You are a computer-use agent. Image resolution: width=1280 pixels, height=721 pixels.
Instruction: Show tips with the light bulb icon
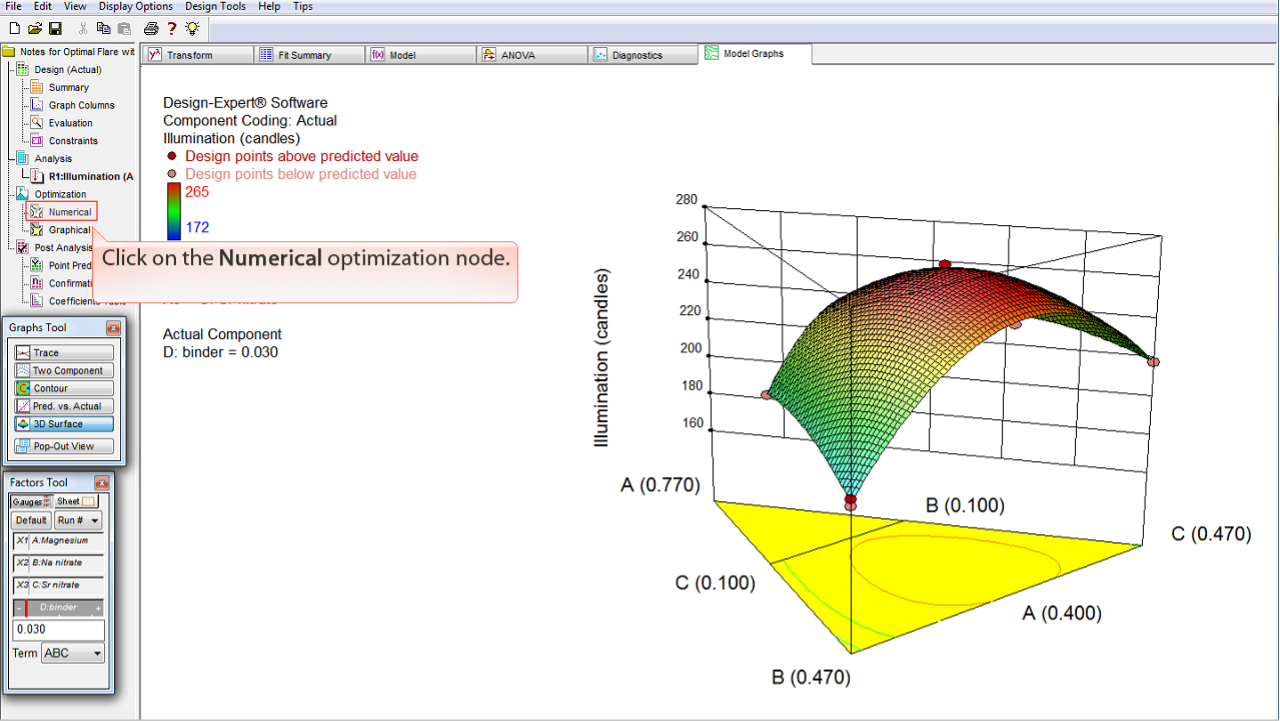(192, 28)
